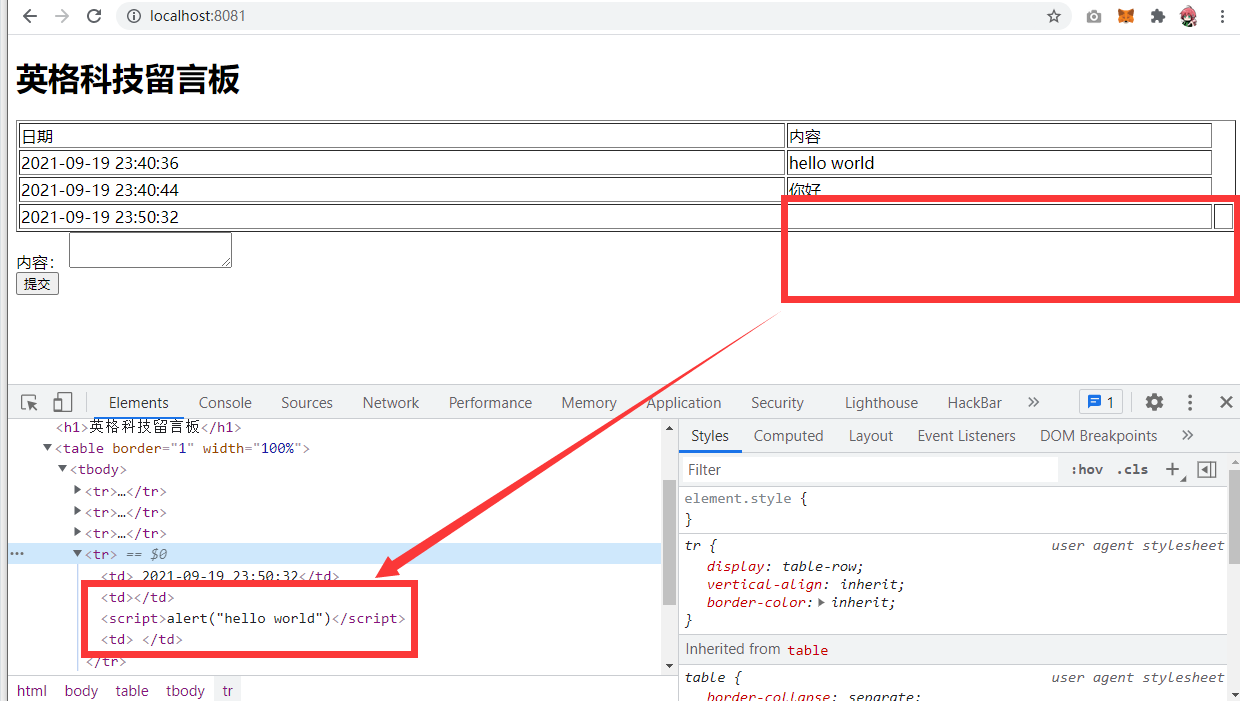Click the inspect element picker icon
This screenshot has height=701, width=1240.
pyautogui.click(x=30, y=402)
